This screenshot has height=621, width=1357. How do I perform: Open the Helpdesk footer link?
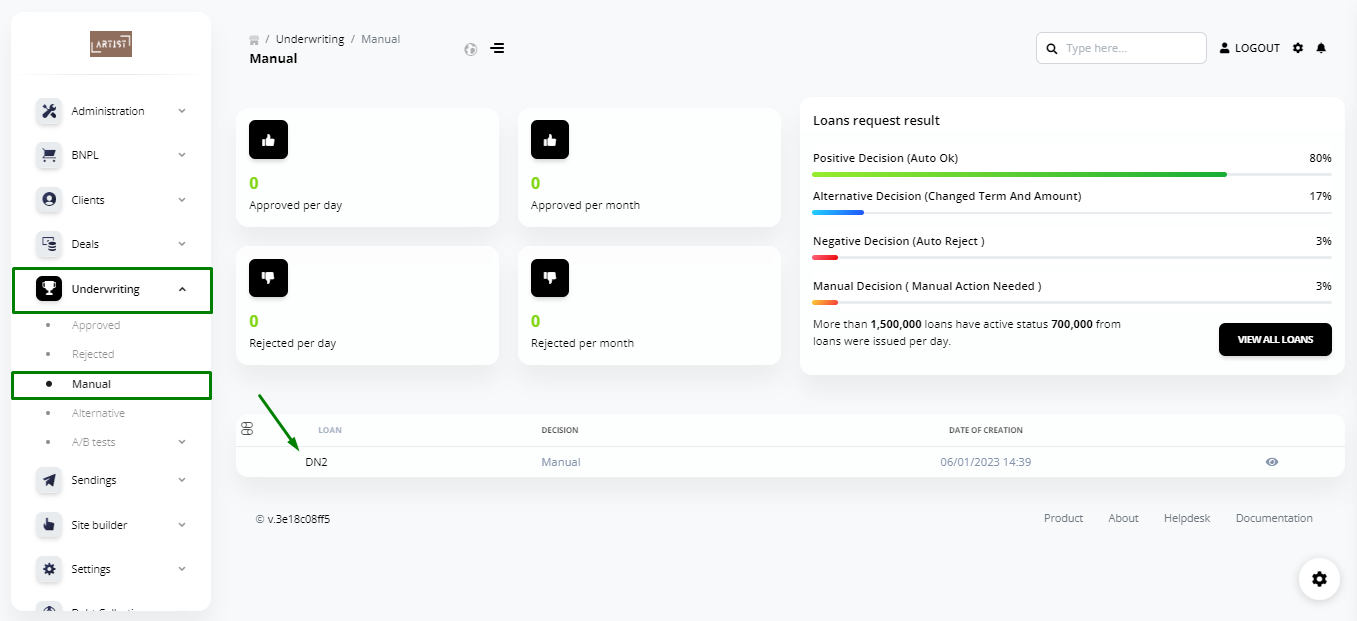tap(1187, 518)
